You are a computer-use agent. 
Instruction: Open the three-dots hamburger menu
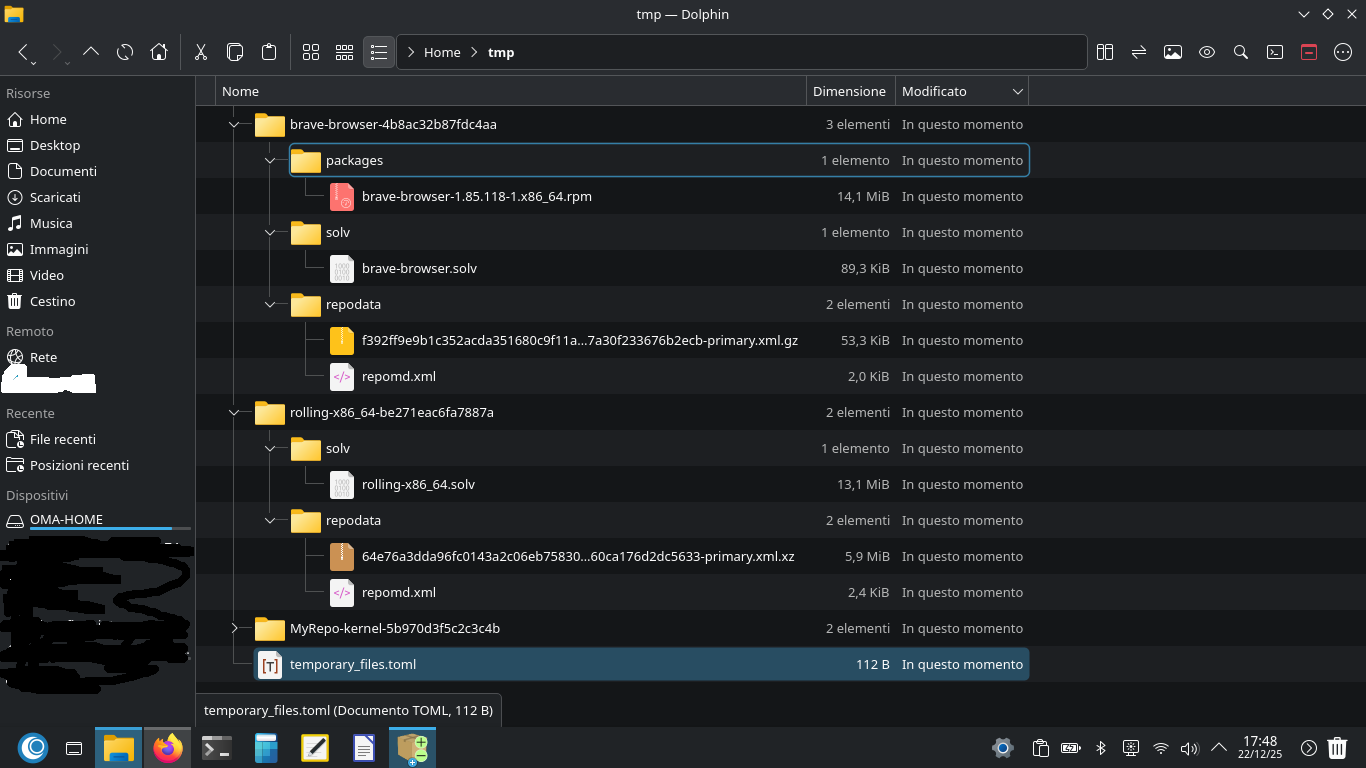1343,52
